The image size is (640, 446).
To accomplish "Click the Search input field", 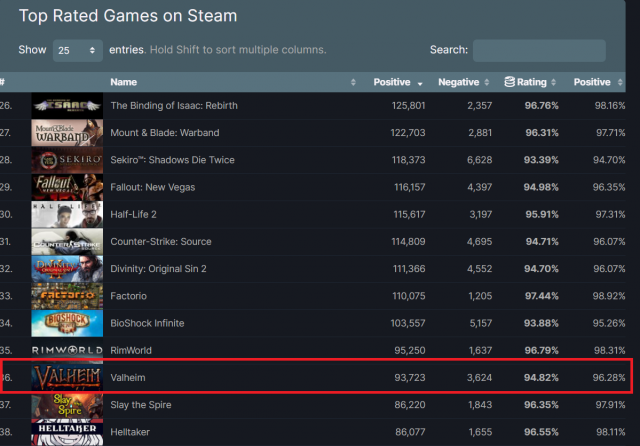I will coord(539,50).
